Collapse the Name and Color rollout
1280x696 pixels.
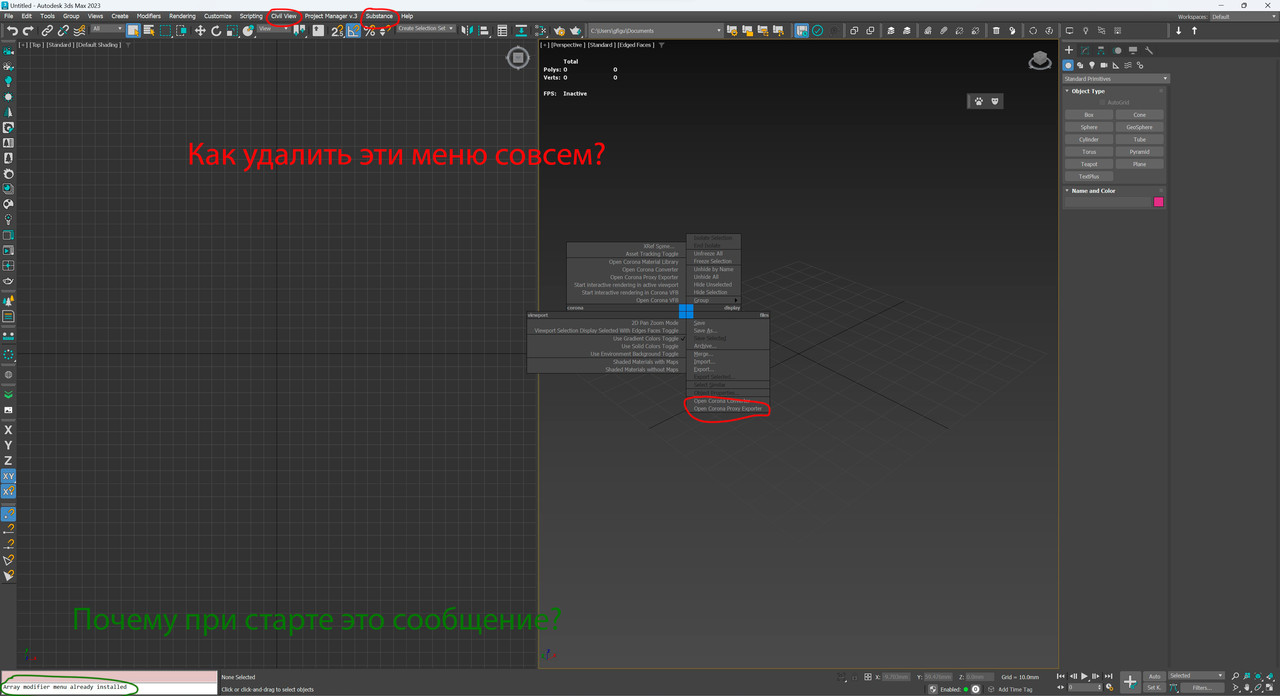pos(1067,190)
